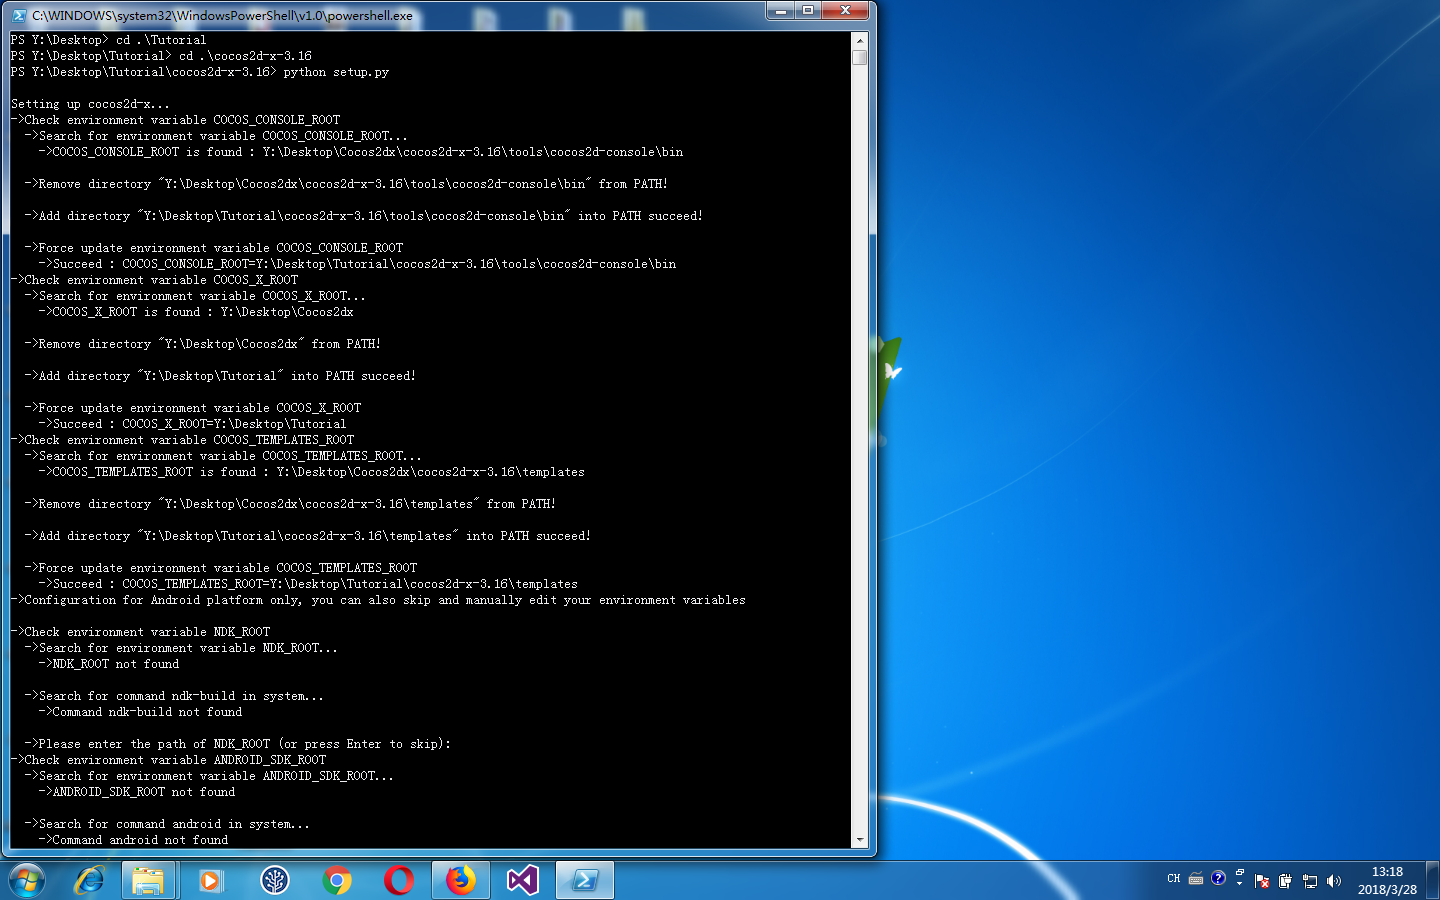The image size is (1440, 900).
Task: Click the language bar restore icon
Action: 1240,873
